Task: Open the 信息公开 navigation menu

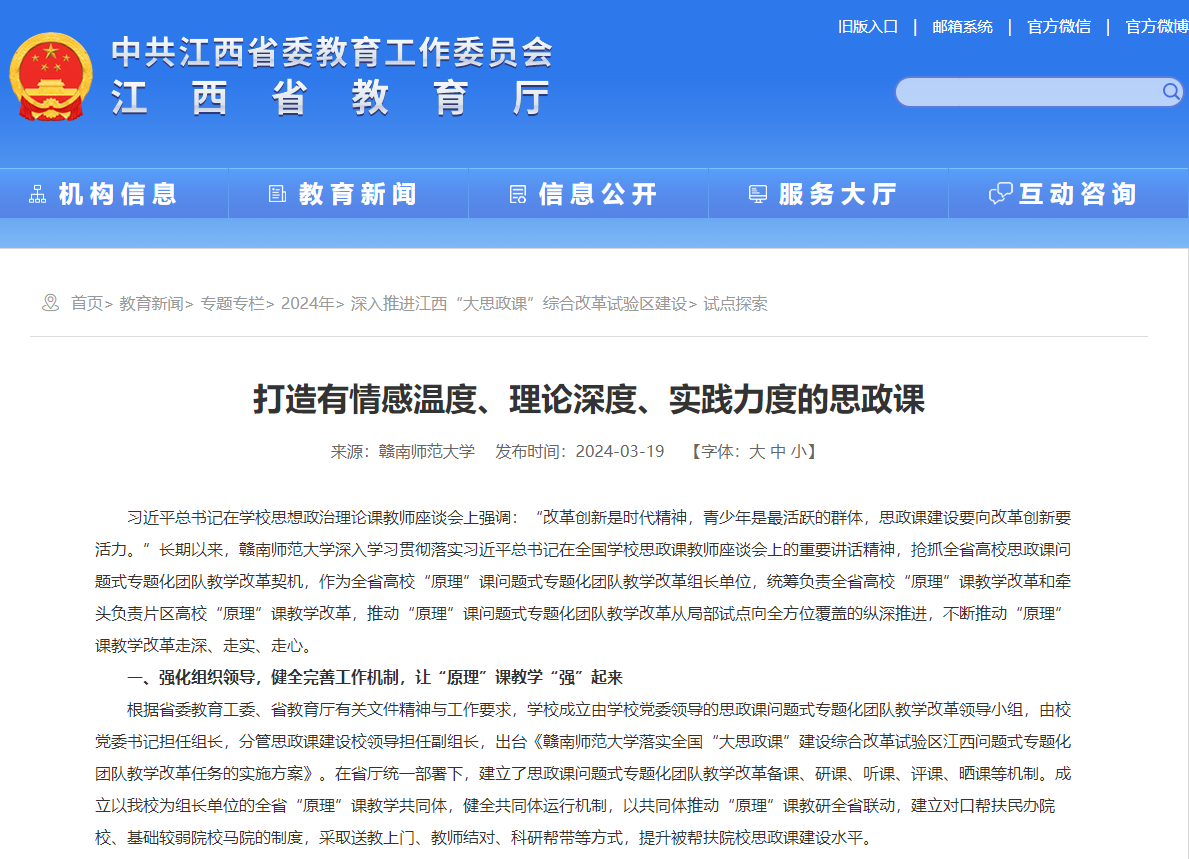Action: point(597,194)
